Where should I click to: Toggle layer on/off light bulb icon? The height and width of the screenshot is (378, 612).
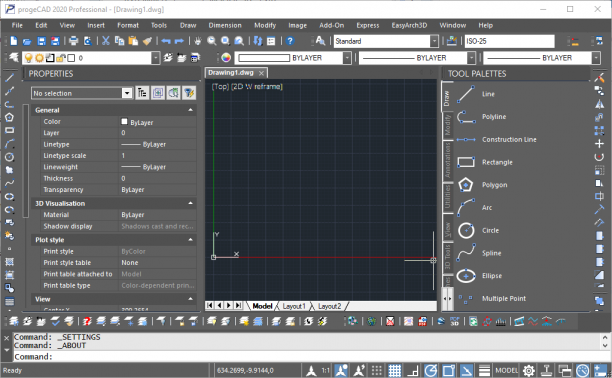[28, 58]
